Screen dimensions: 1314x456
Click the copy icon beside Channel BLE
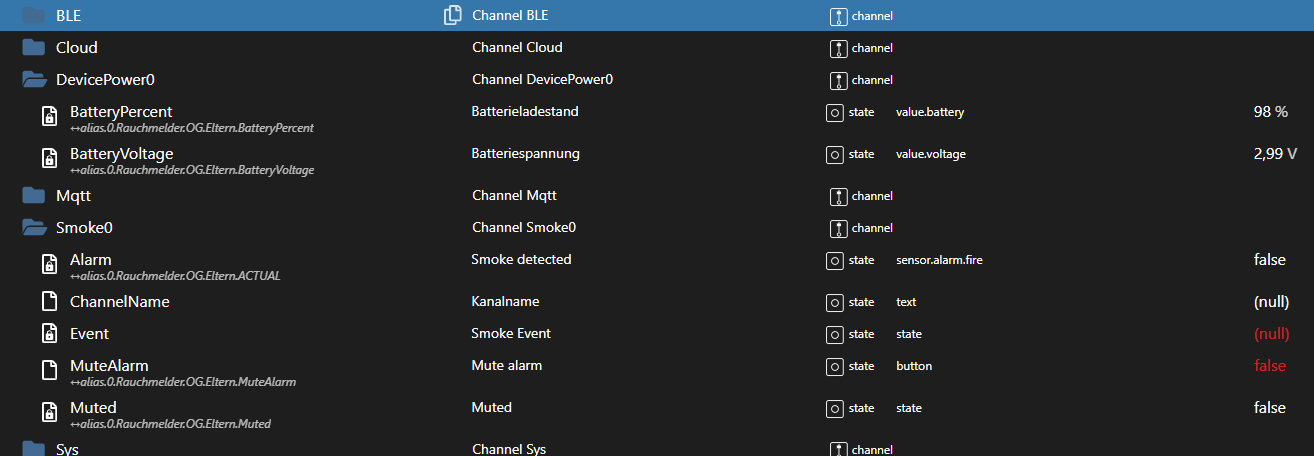453,15
